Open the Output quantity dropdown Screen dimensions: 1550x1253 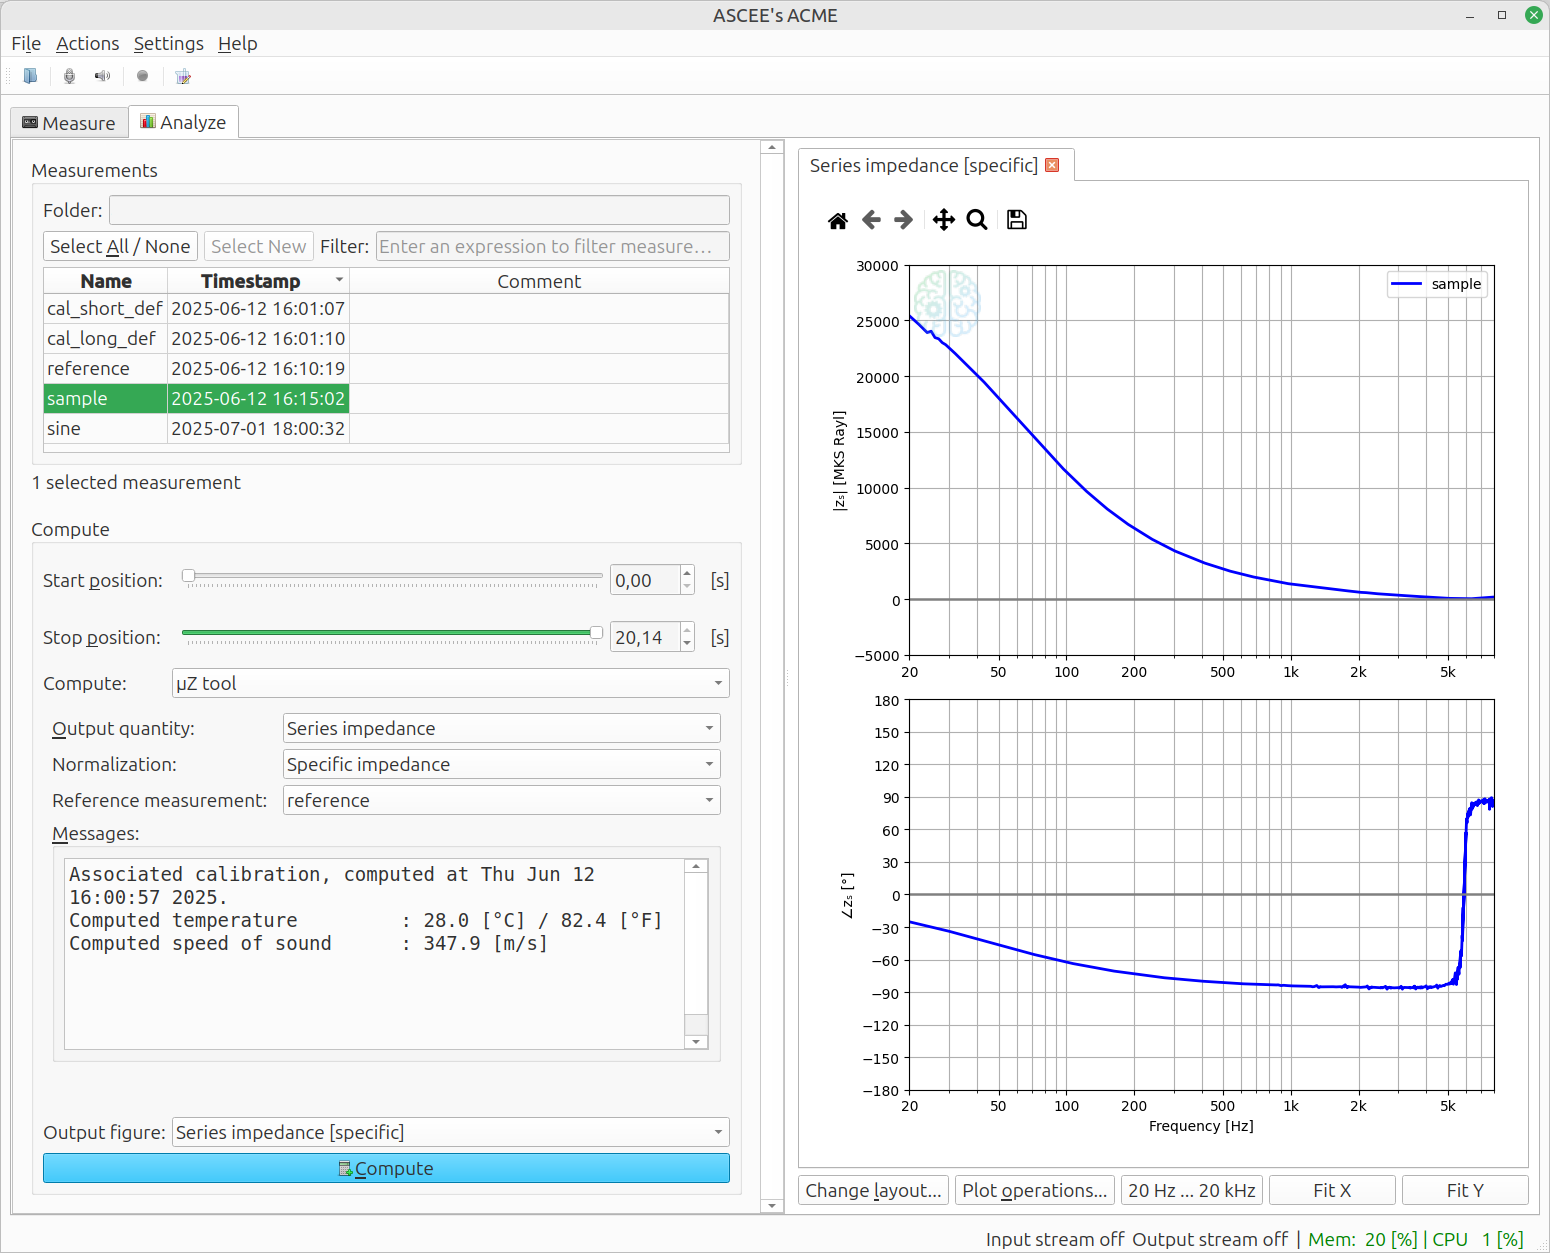point(502,728)
